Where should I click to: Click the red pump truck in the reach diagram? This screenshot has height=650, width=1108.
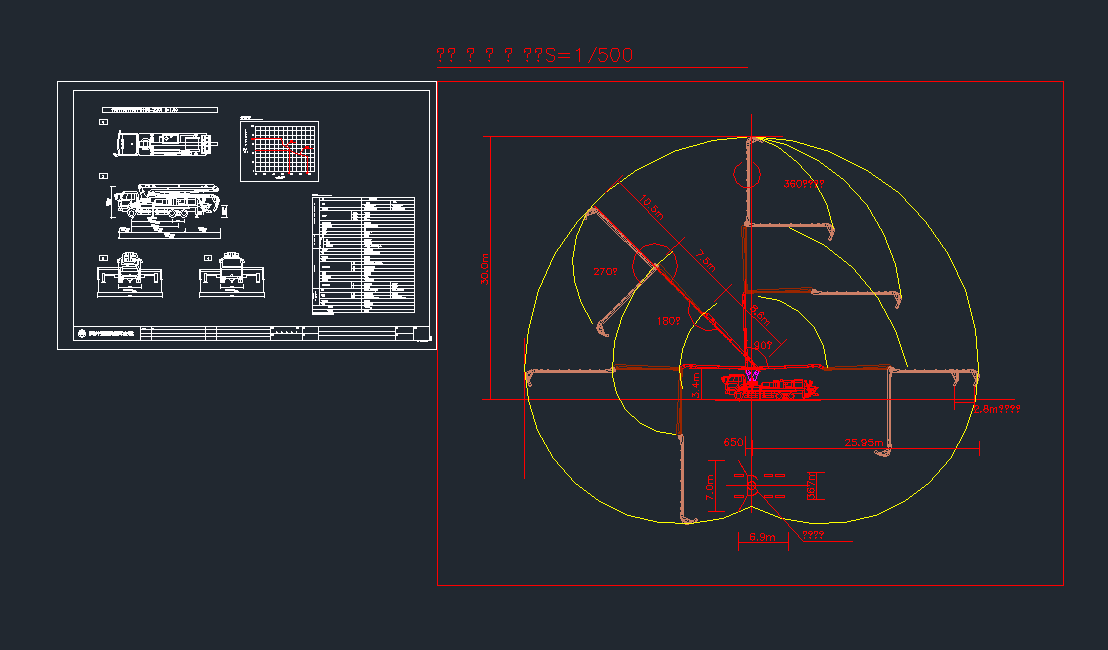pyautogui.click(x=769, y=388)
